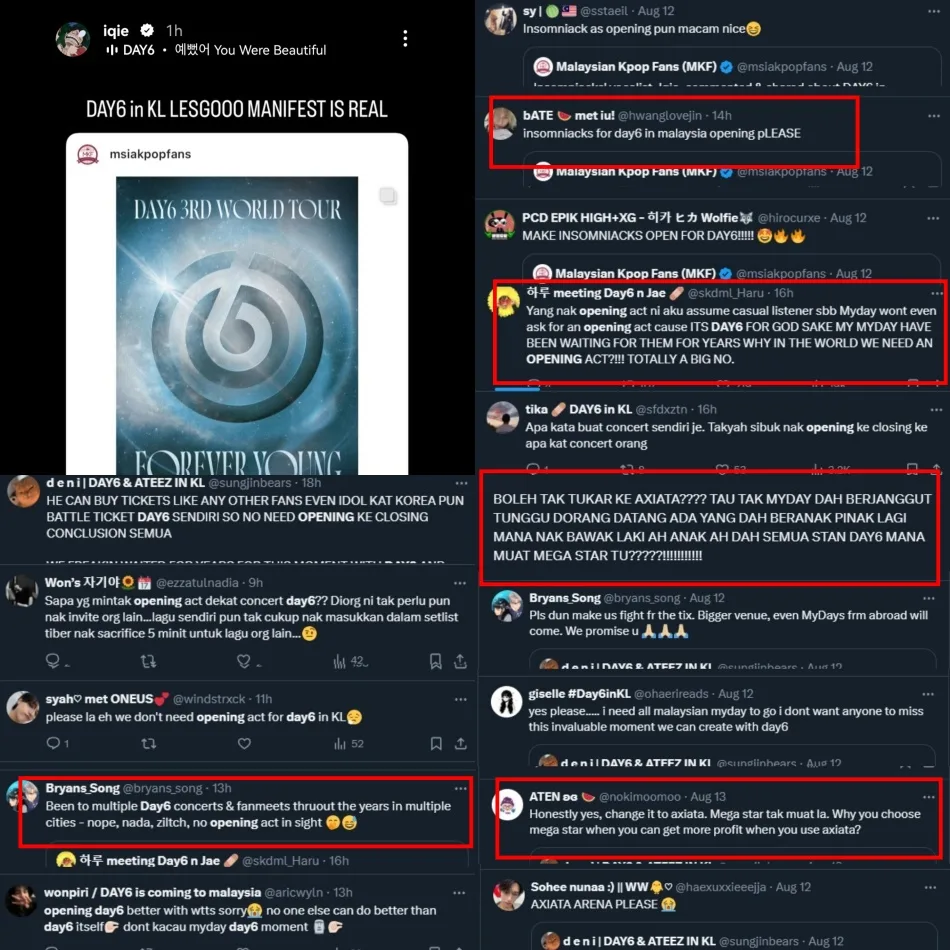Retweet syah met ONEUS tweet

148,743
